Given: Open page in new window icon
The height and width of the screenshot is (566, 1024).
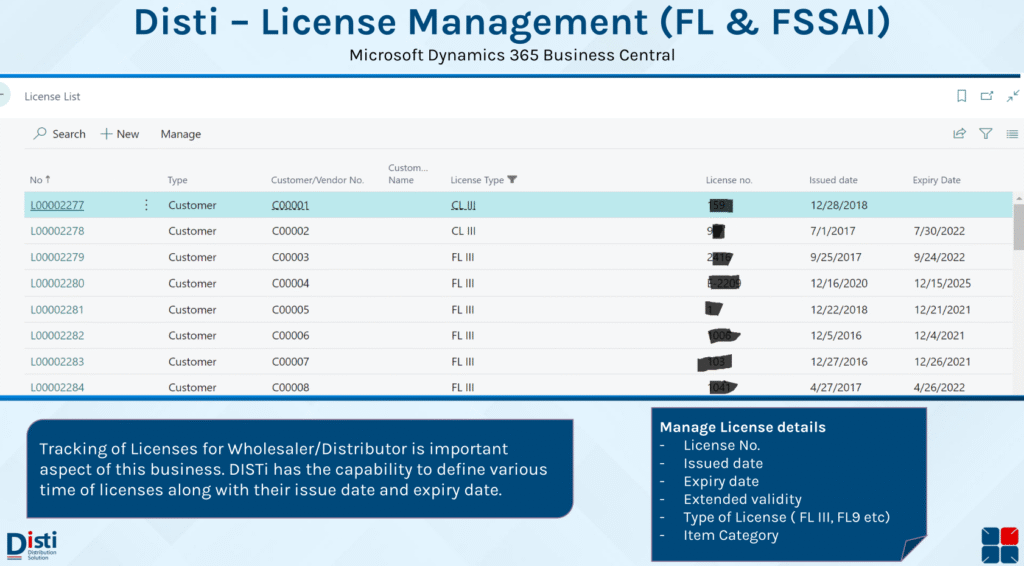Looking at the screenshot, I should click(987, 96).
